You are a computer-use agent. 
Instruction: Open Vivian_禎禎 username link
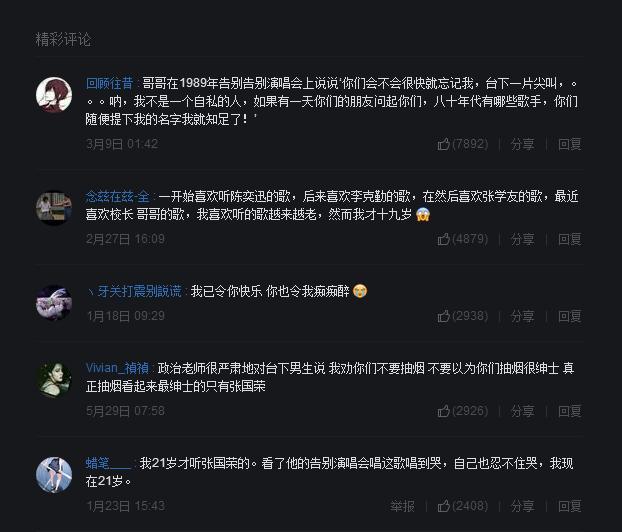coord(117,368)
